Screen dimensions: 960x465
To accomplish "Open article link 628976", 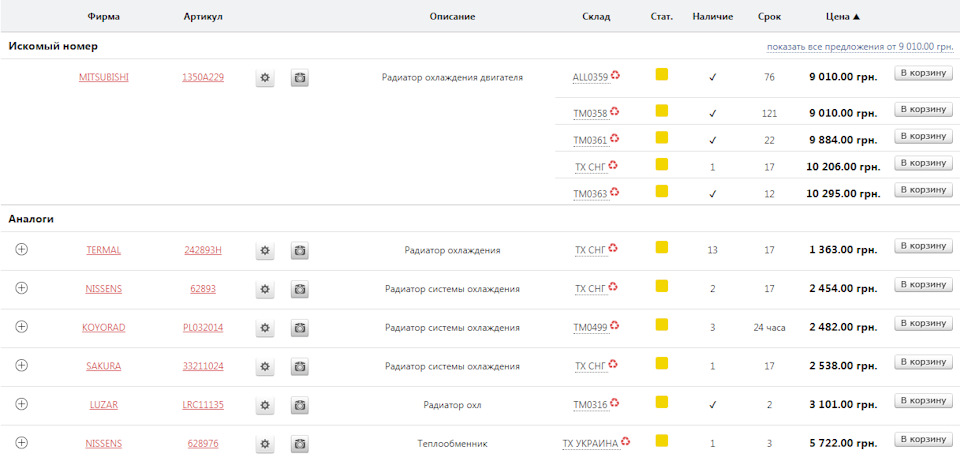I will (203, 444).
